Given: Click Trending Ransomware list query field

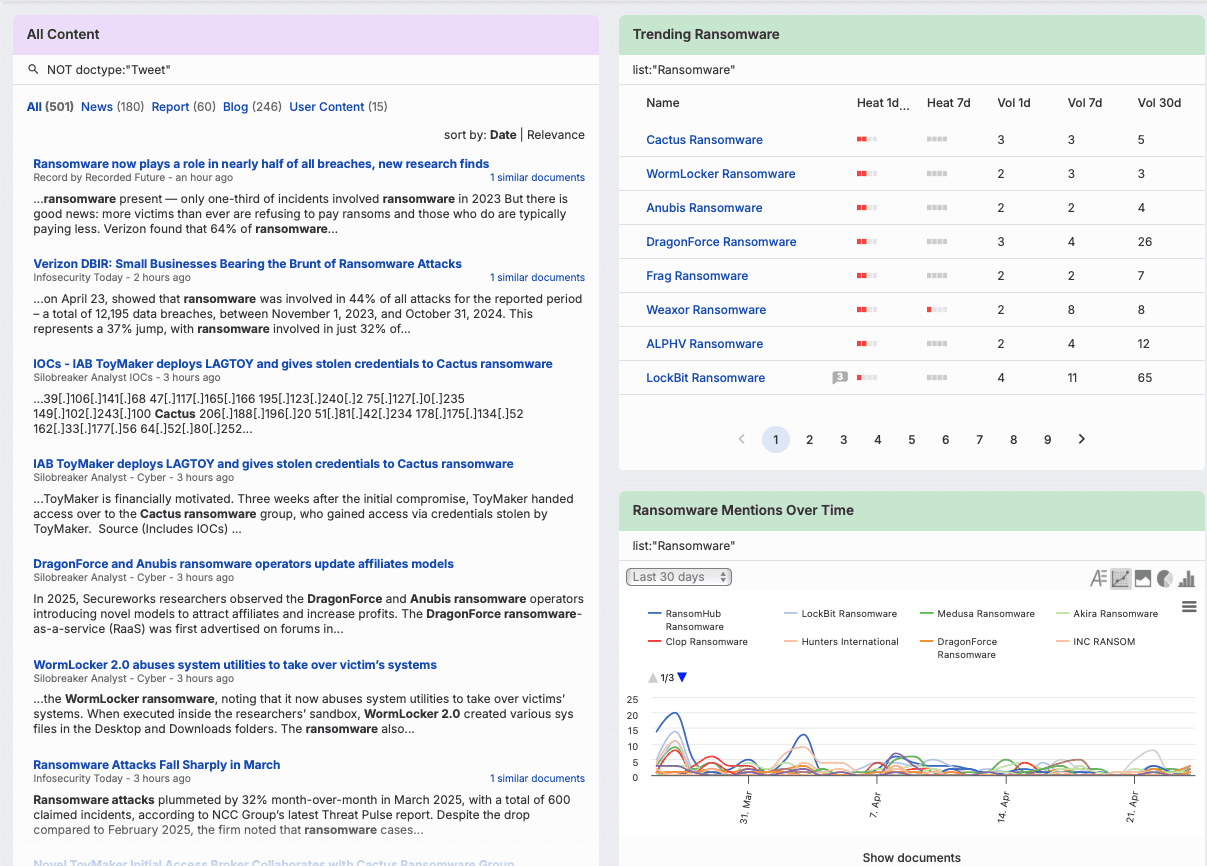Looking at the screenshot, I should [x=912, y=70].
